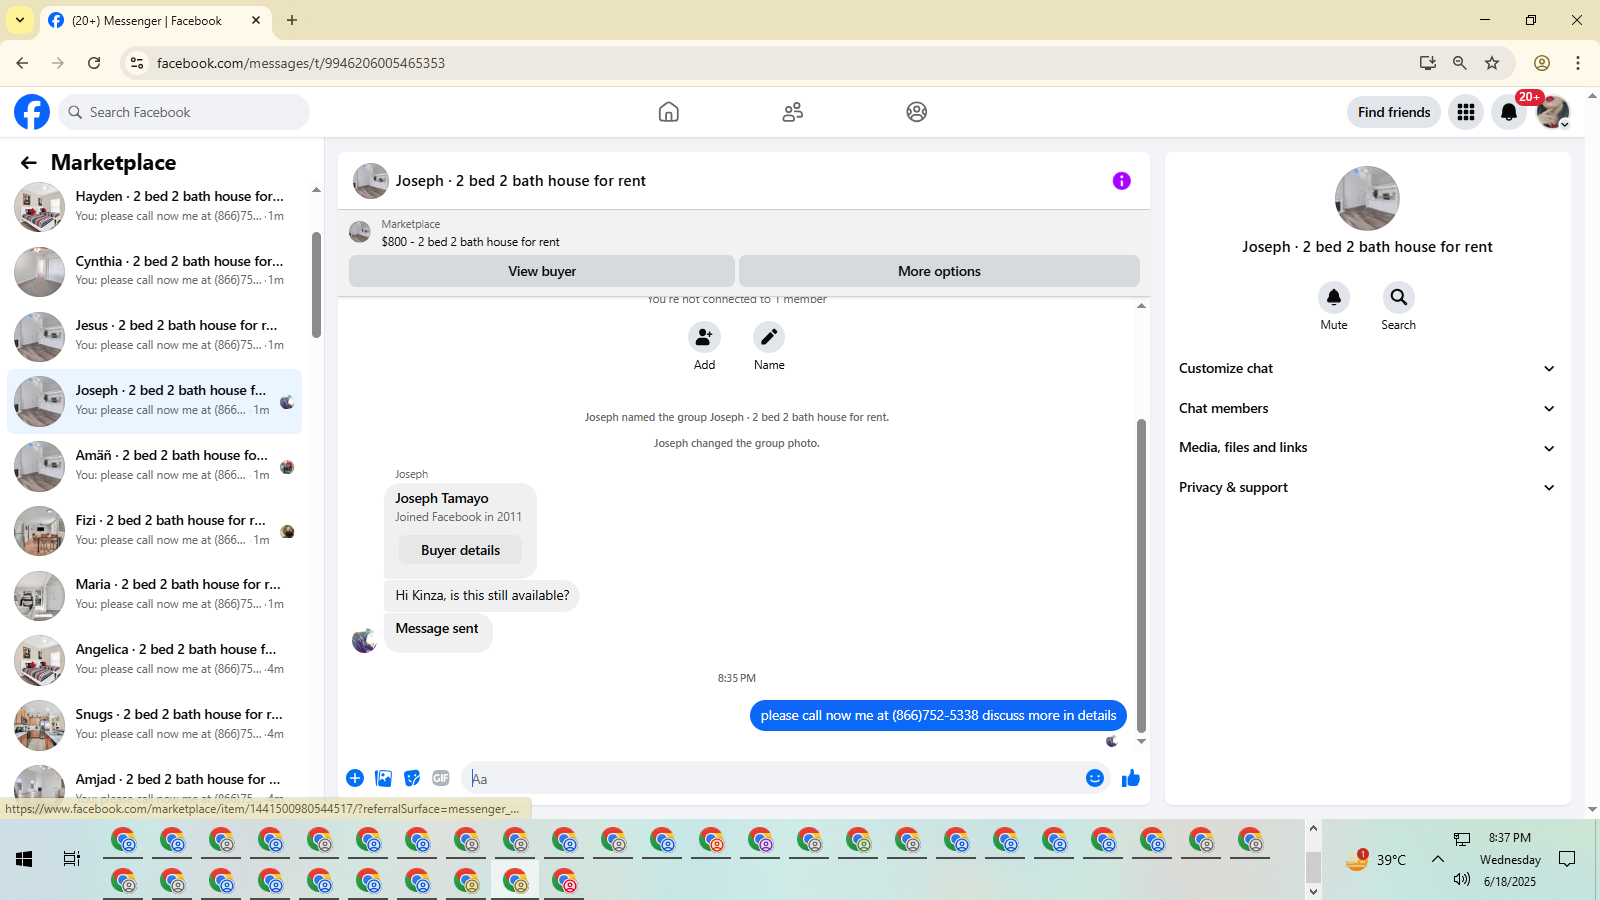
Task: Open the notifications bell
Action: 1509,112
